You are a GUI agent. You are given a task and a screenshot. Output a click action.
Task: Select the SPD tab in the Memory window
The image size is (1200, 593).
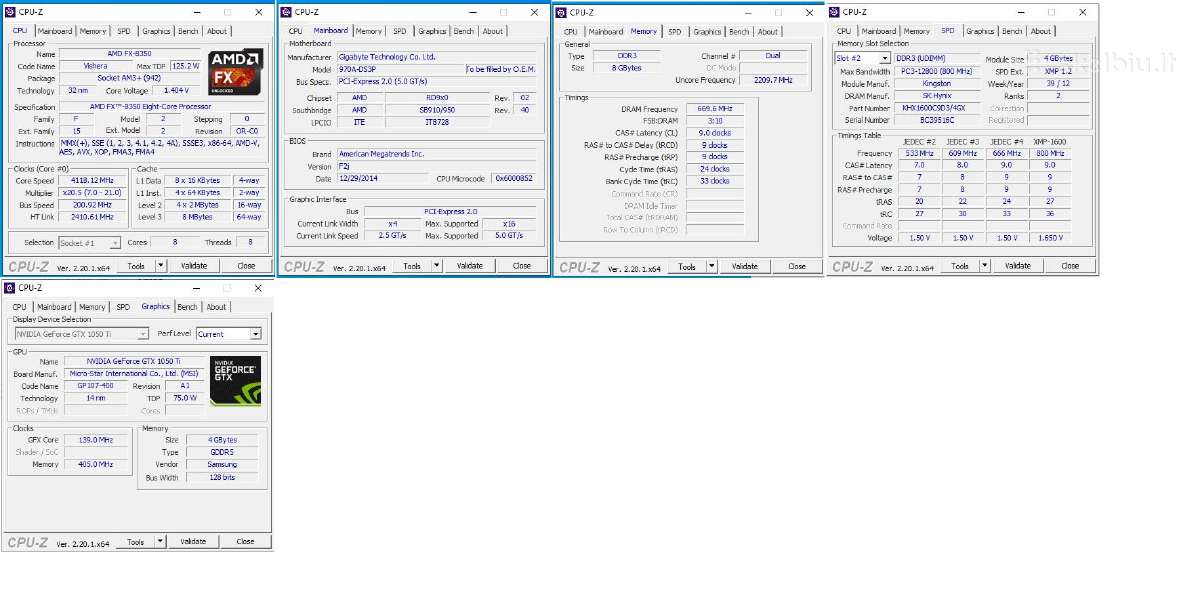coord(674,31)
